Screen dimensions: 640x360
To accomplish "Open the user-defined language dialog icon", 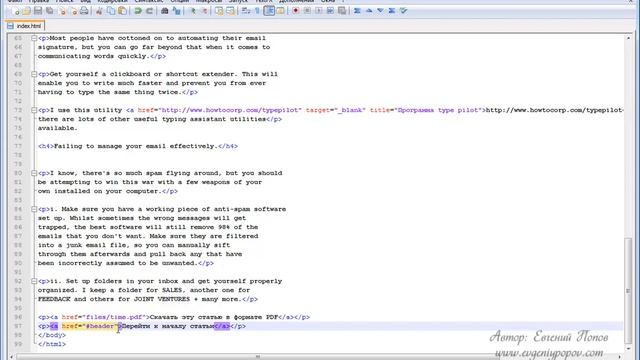I will point(280,11).
